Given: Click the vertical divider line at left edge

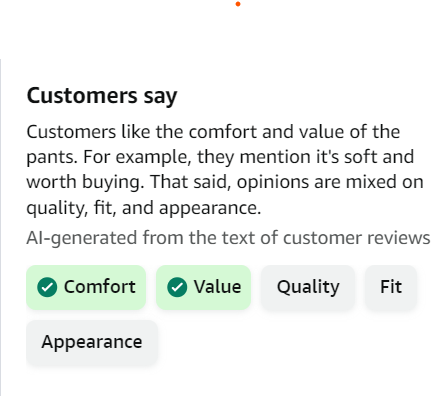Looking at the screenshot, I should coord(1,228).
